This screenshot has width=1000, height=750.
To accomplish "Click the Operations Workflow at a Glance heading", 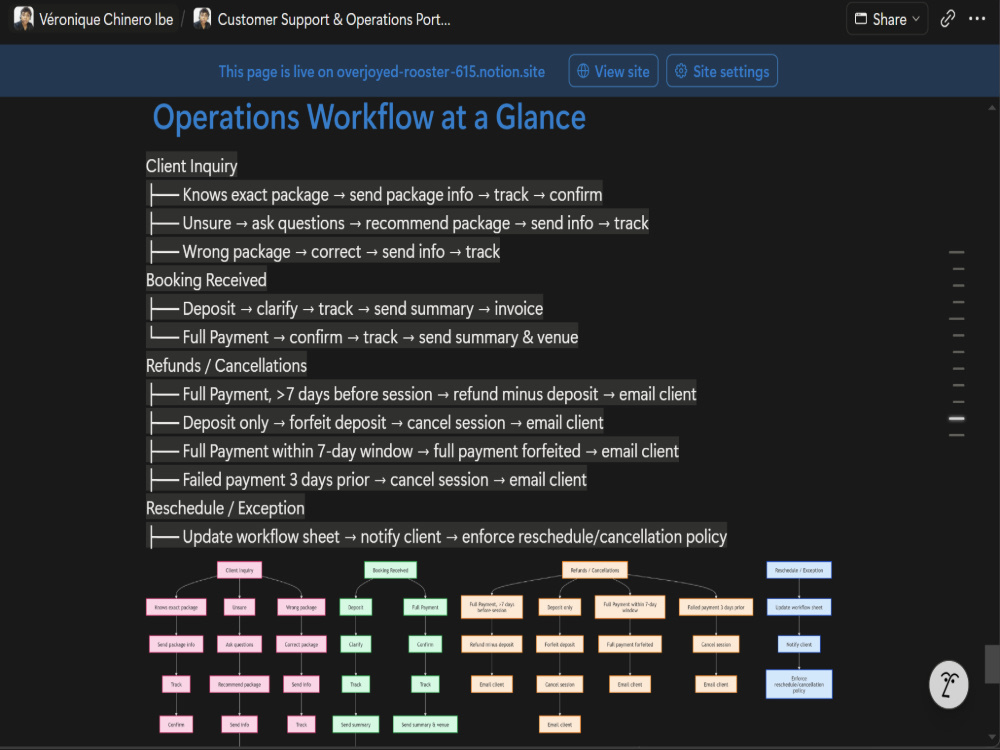I will (369, 117).
